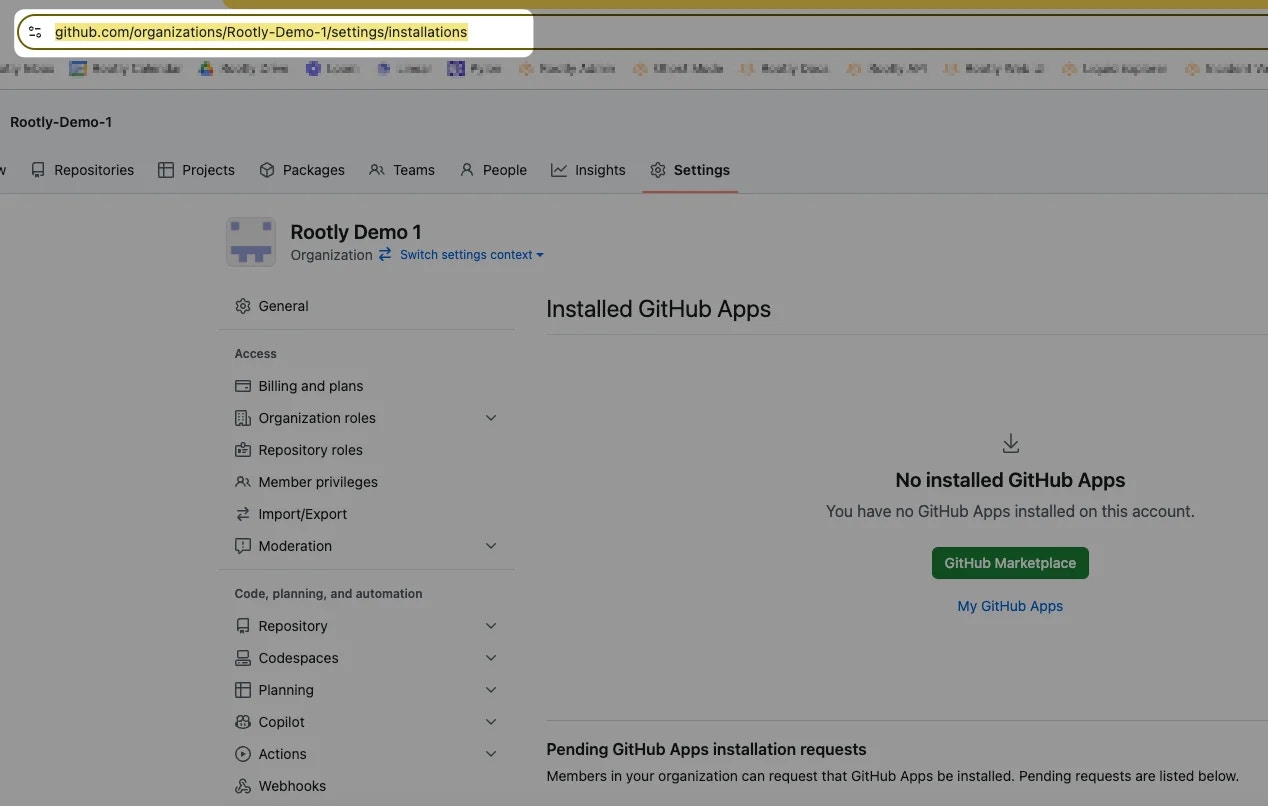This screenshot has height=806, width=1268.
Task: Open Codespaces settings
Action: click(366, 658)
